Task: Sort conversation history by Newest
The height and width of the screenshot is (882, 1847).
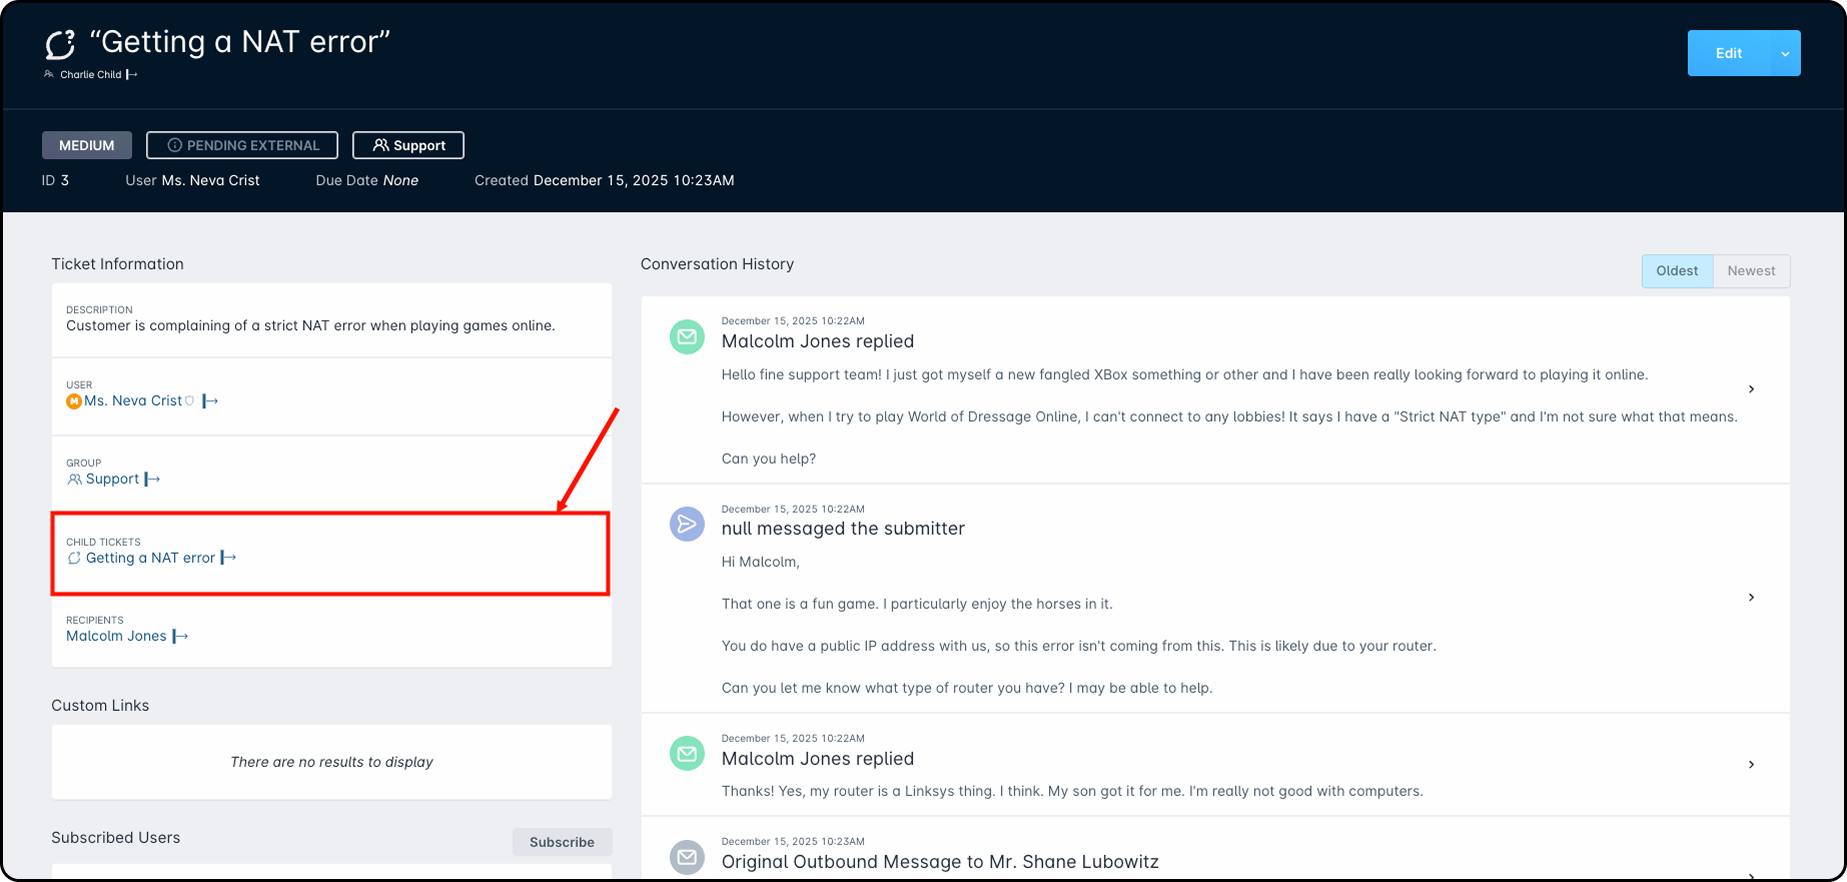Action: click(x=1751, y=271)
